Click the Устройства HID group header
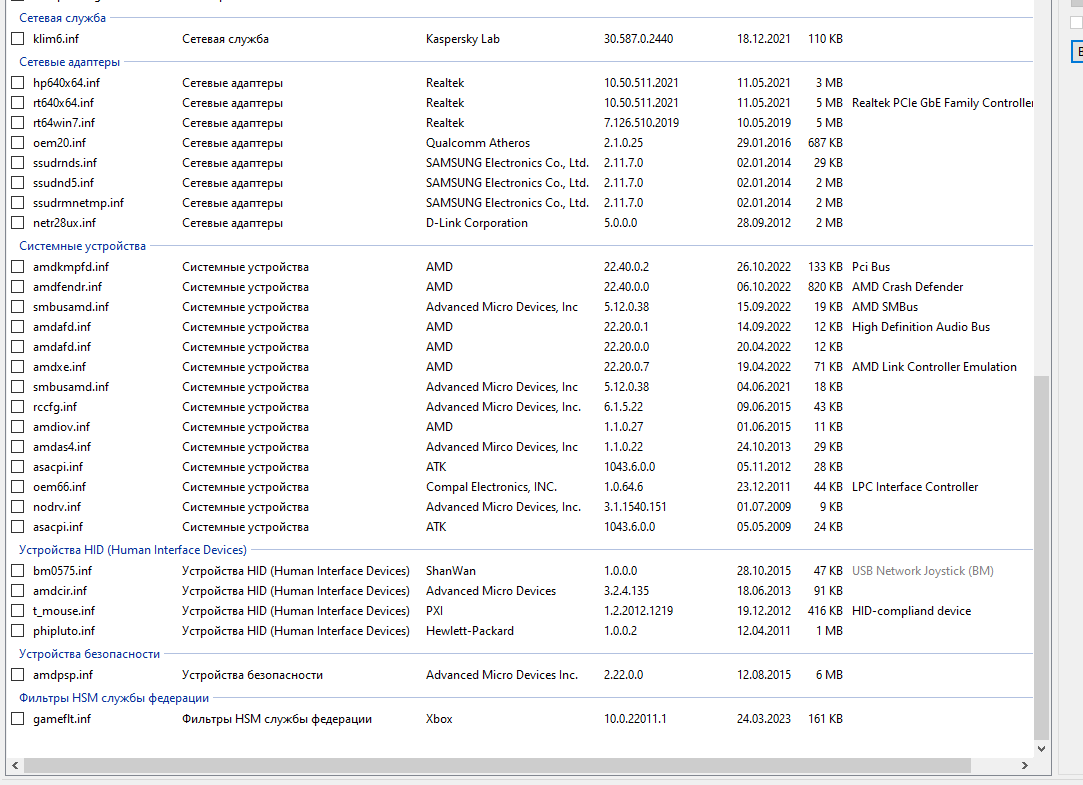The image size is (1083, 785). (x=133, y=550)
